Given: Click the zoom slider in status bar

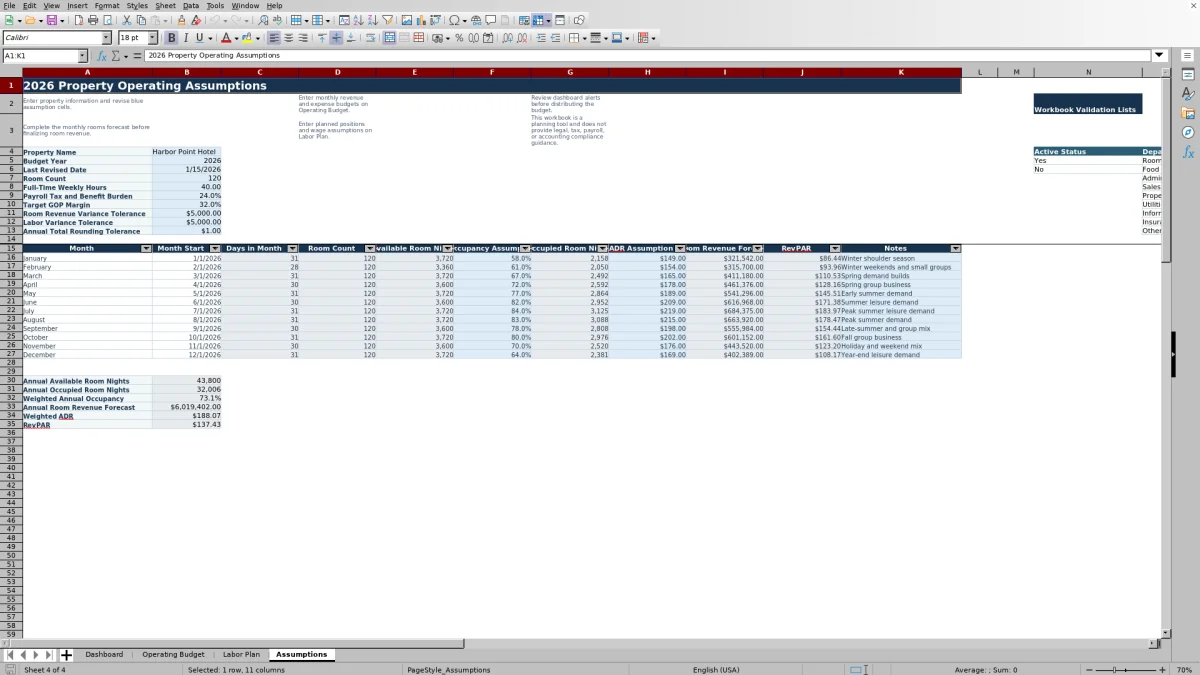Looking at the screenshot, I should point(1126,670).
